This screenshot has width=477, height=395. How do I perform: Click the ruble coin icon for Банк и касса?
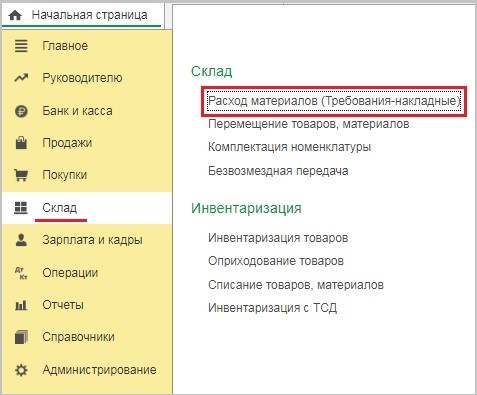(x=21, y=111)
